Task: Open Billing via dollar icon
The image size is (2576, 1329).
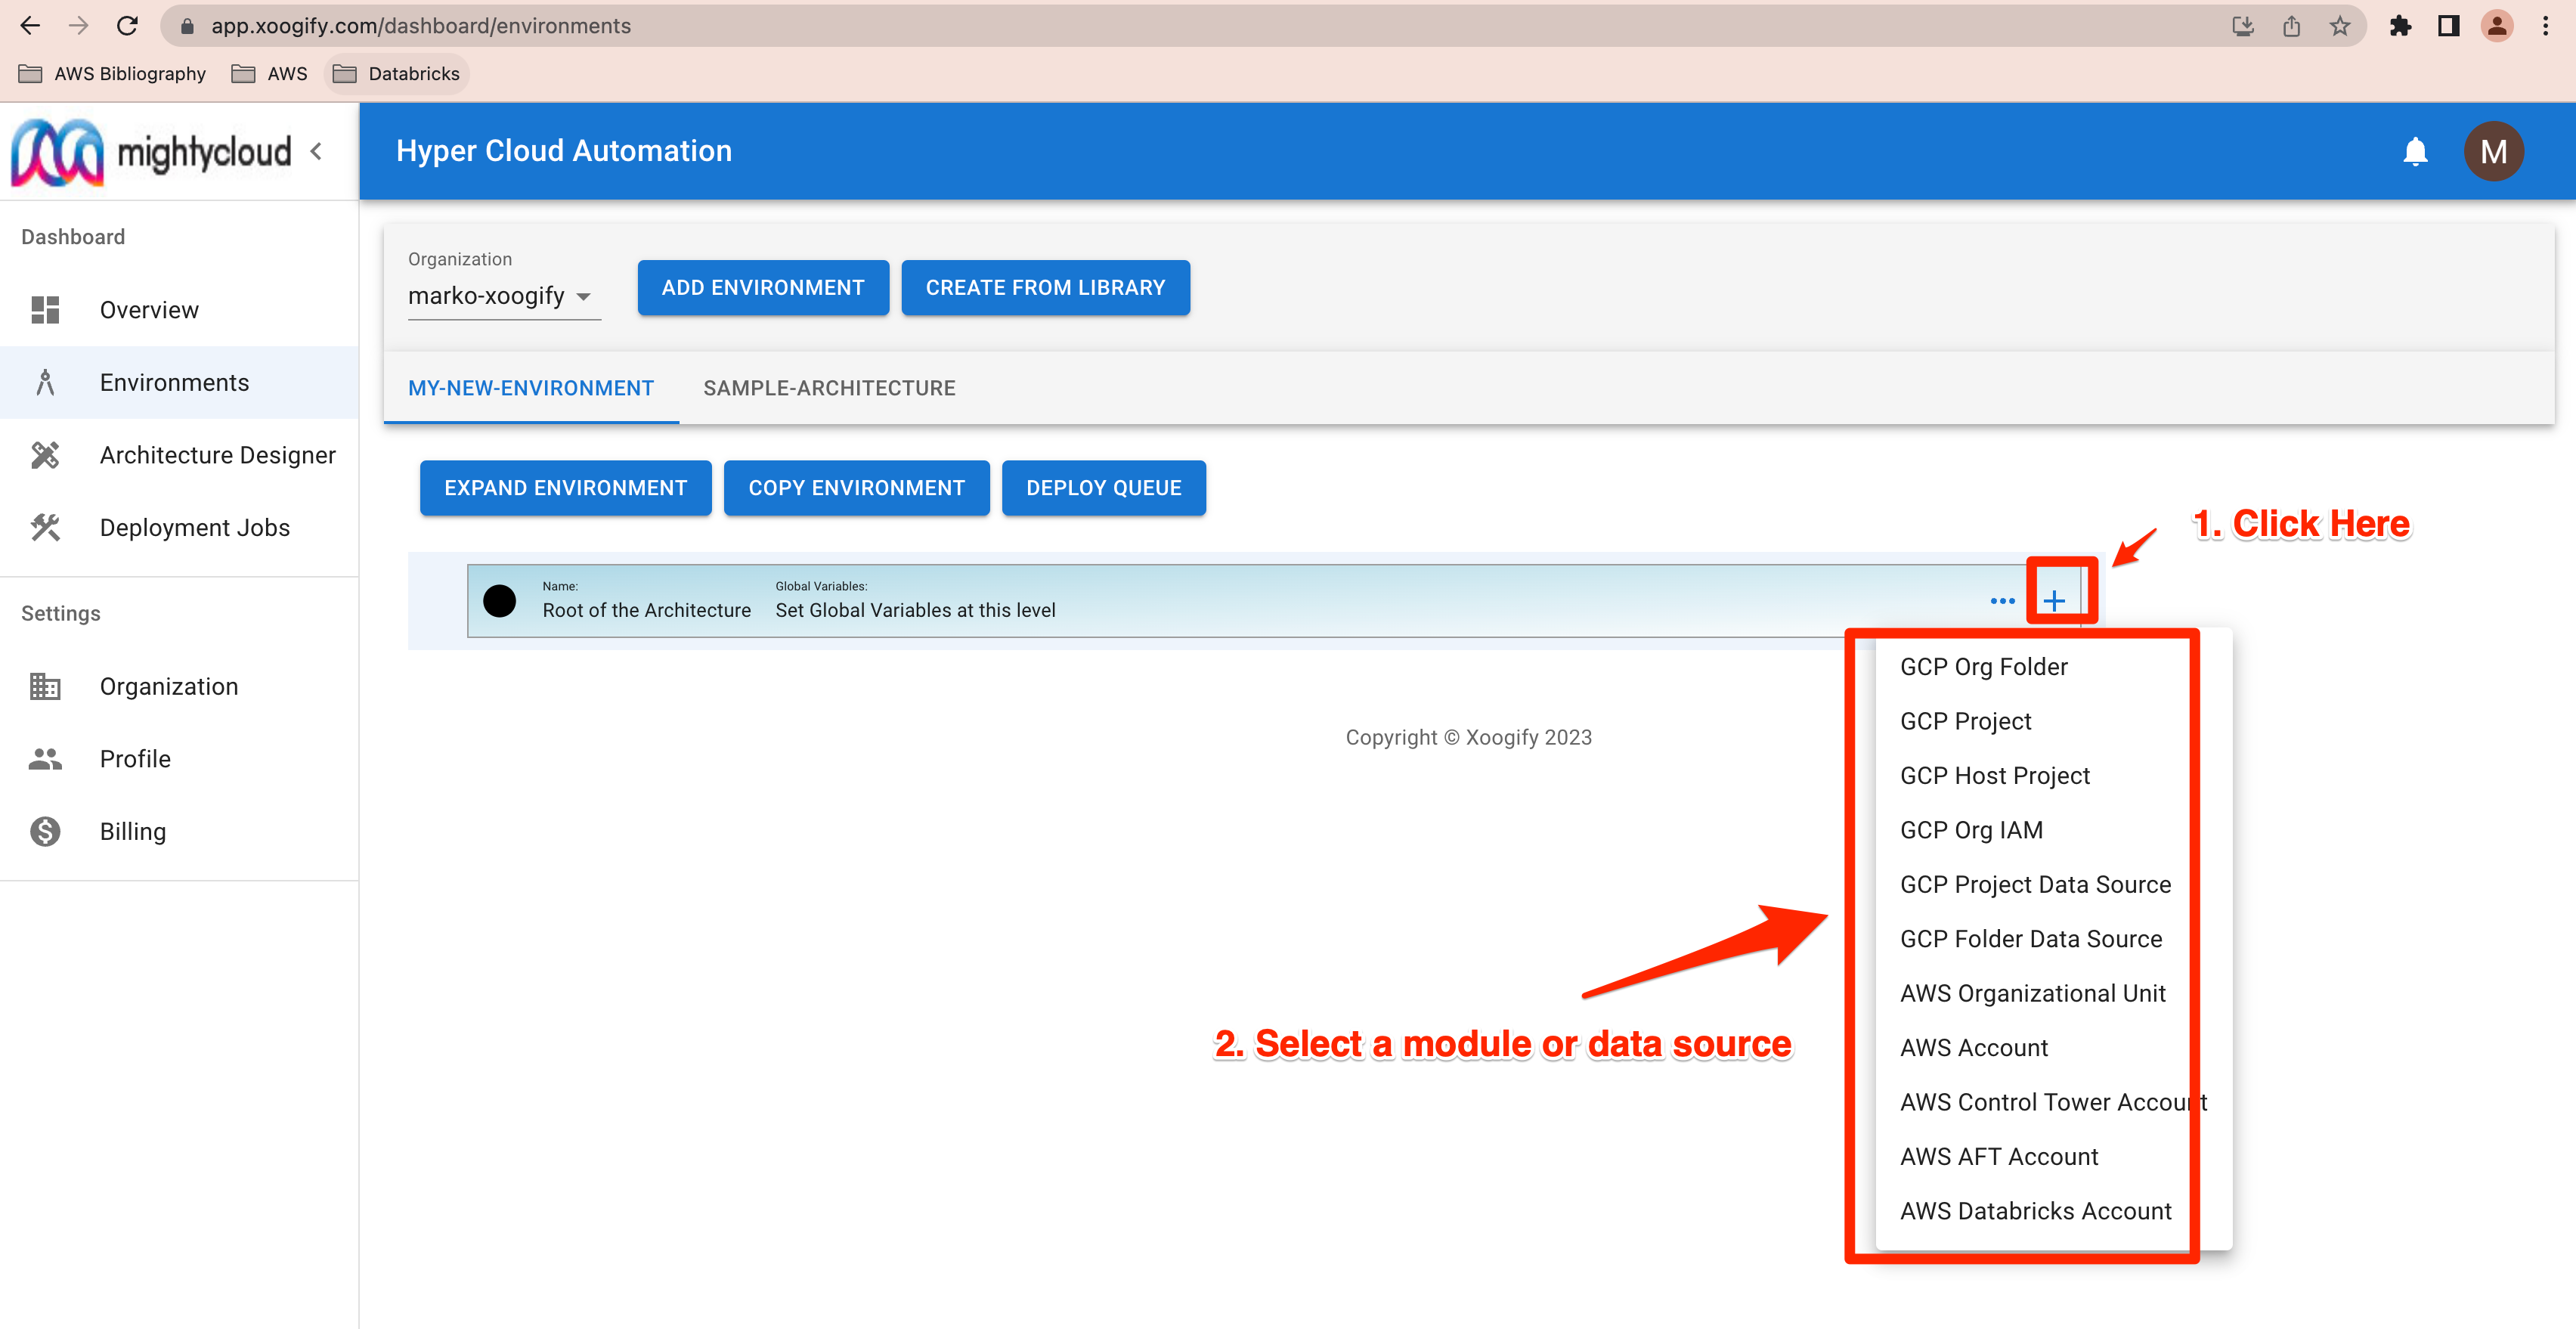Action: pyautogui.click(x=45, y=831)
